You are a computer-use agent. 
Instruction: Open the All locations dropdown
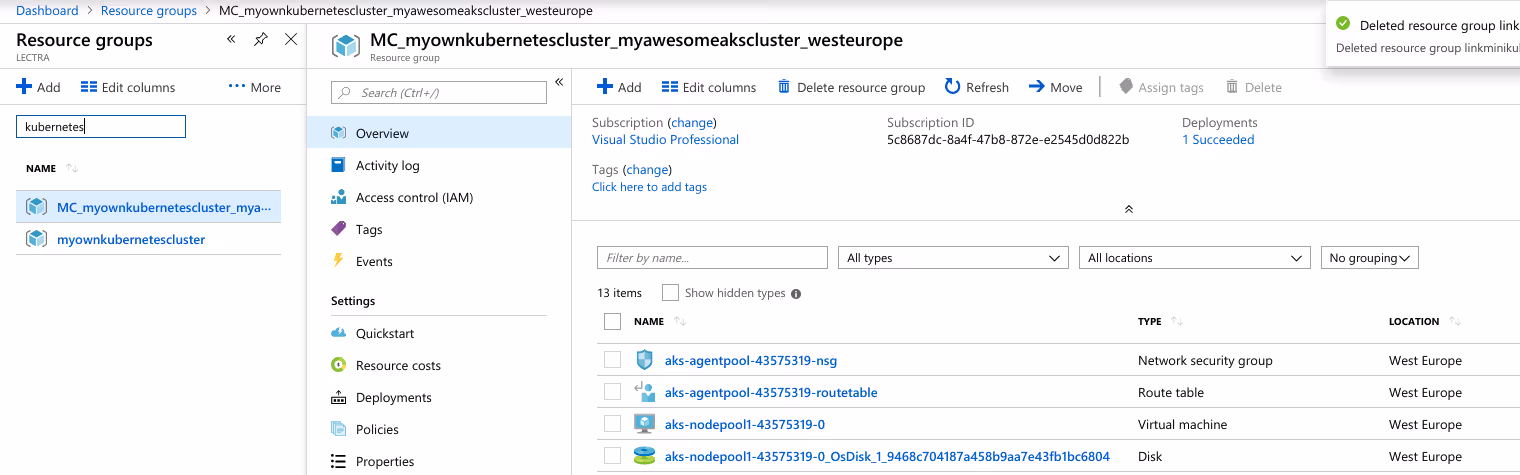click(1194, 258)
